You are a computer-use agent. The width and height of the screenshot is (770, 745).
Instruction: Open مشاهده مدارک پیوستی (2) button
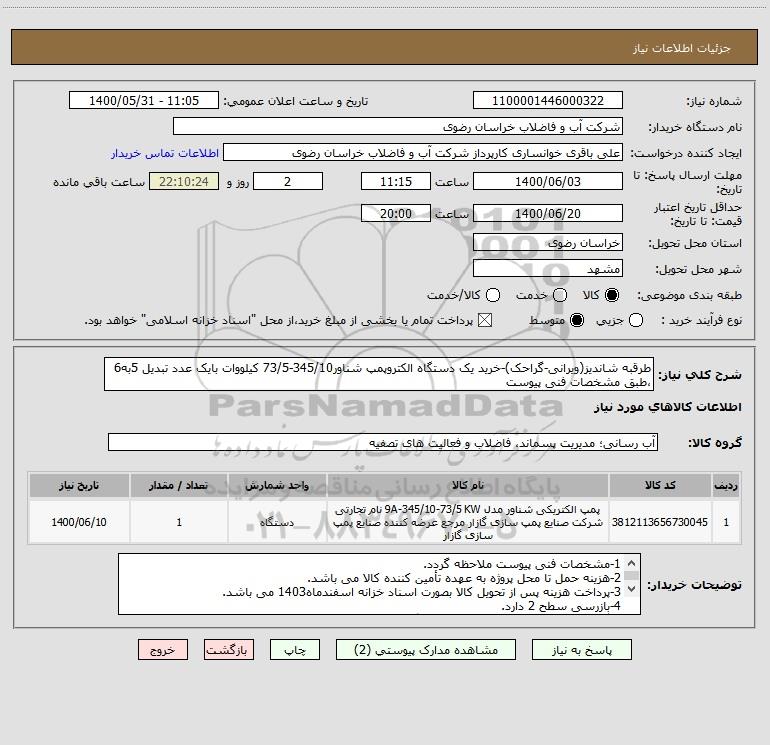pos(426,650)
